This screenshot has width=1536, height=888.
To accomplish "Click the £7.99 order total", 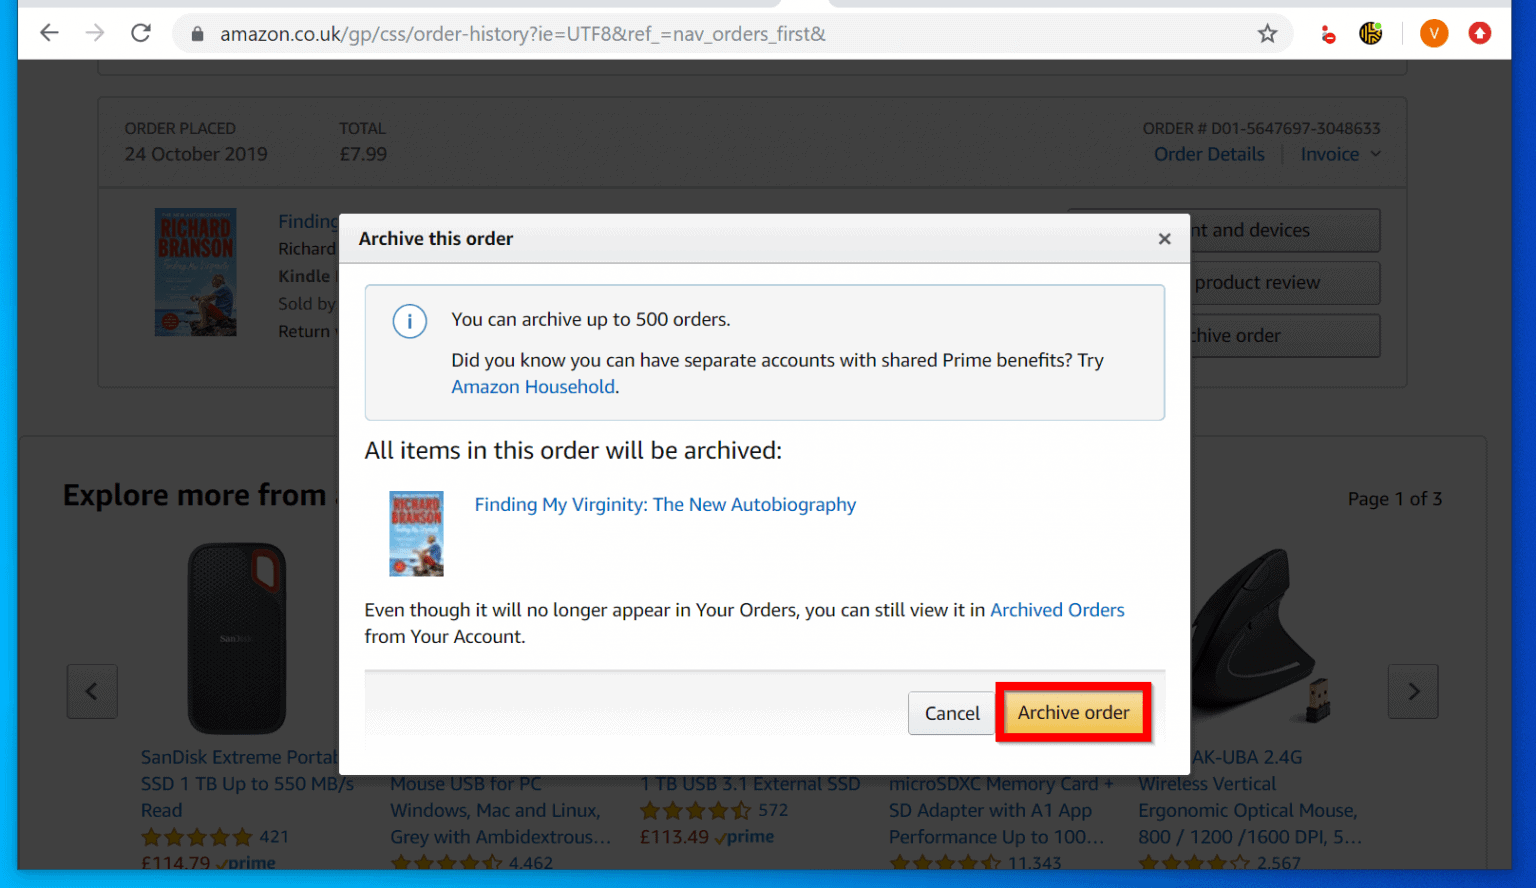I will click(363, 154).
